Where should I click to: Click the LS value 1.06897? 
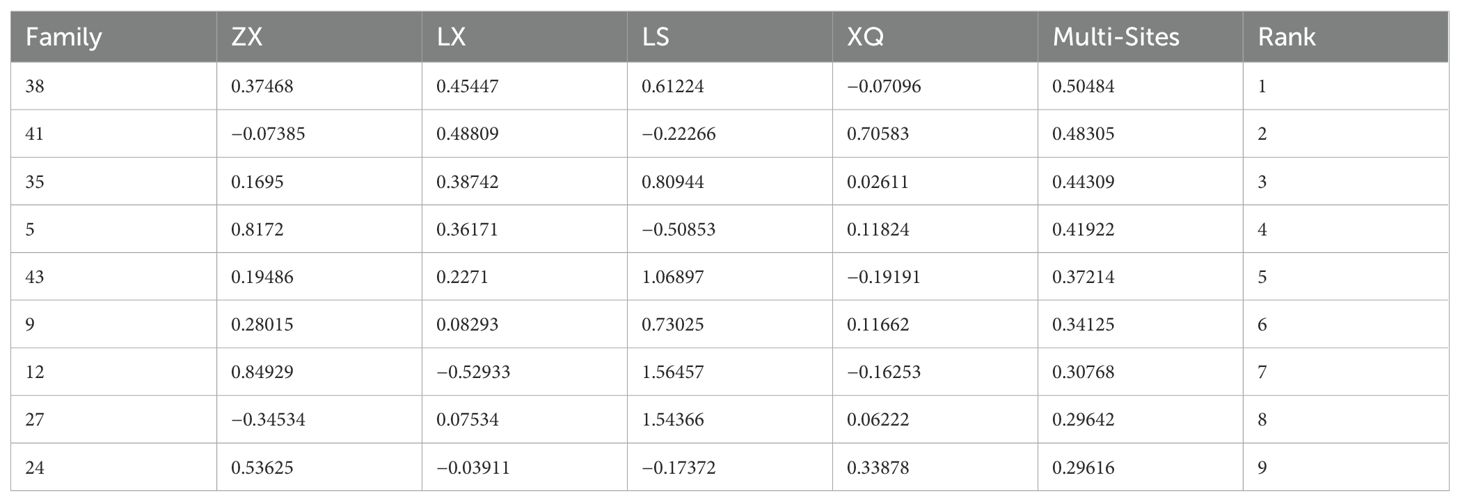click(673, 277)
